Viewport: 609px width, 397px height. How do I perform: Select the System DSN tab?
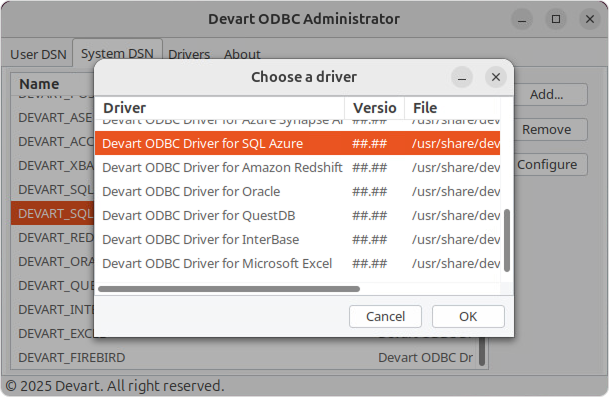(x=117, y=53)
